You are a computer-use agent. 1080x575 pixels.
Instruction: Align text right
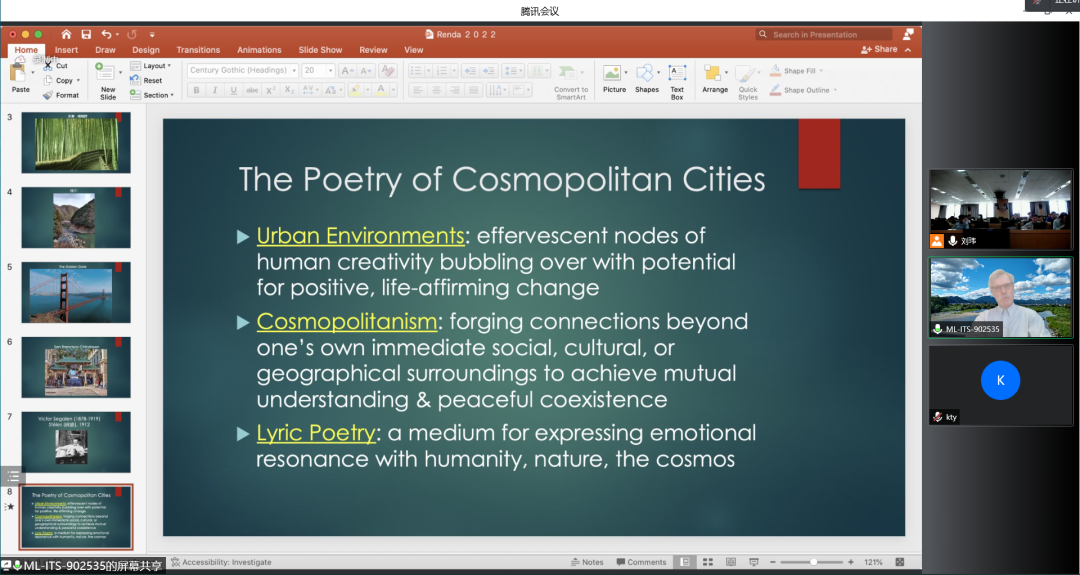pyautogui.click(x=455, y=90)
